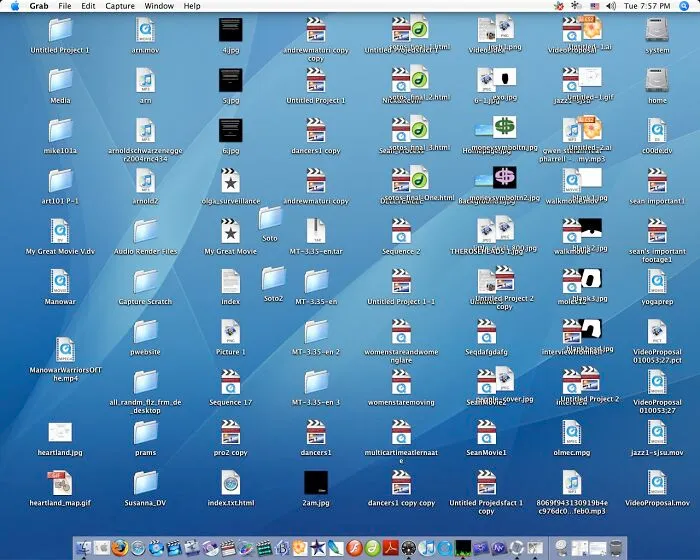
Task: Click the volume icon in menu bar
Action: tap(611, 6)
